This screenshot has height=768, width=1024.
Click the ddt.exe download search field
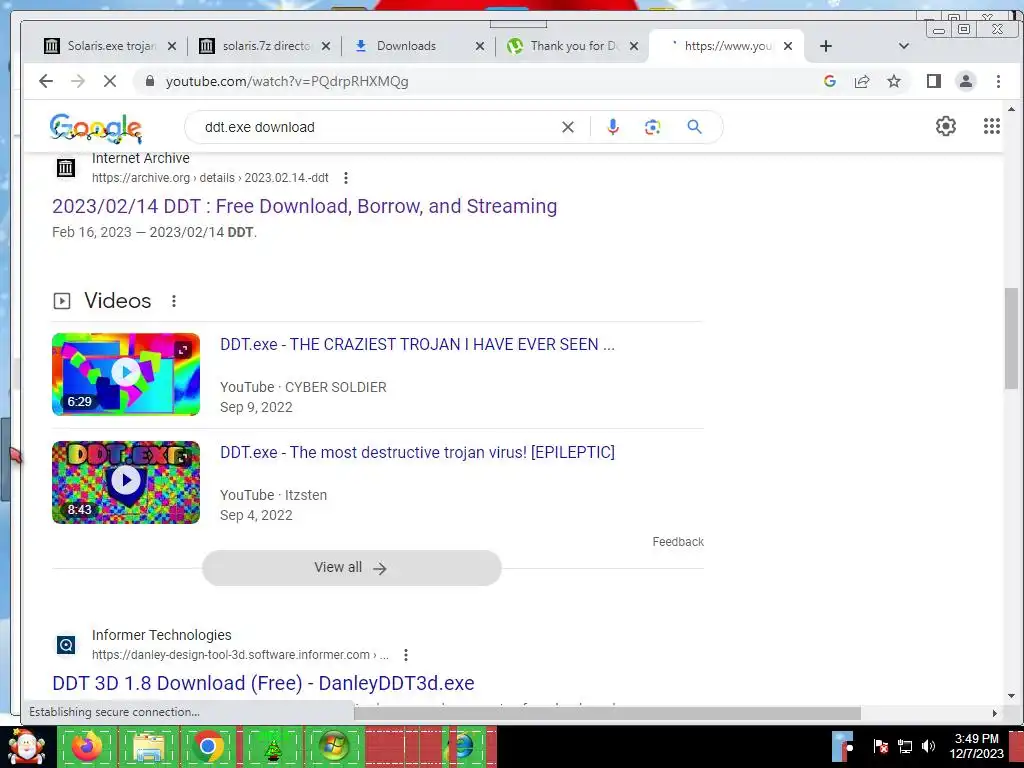tap(379, 127)
